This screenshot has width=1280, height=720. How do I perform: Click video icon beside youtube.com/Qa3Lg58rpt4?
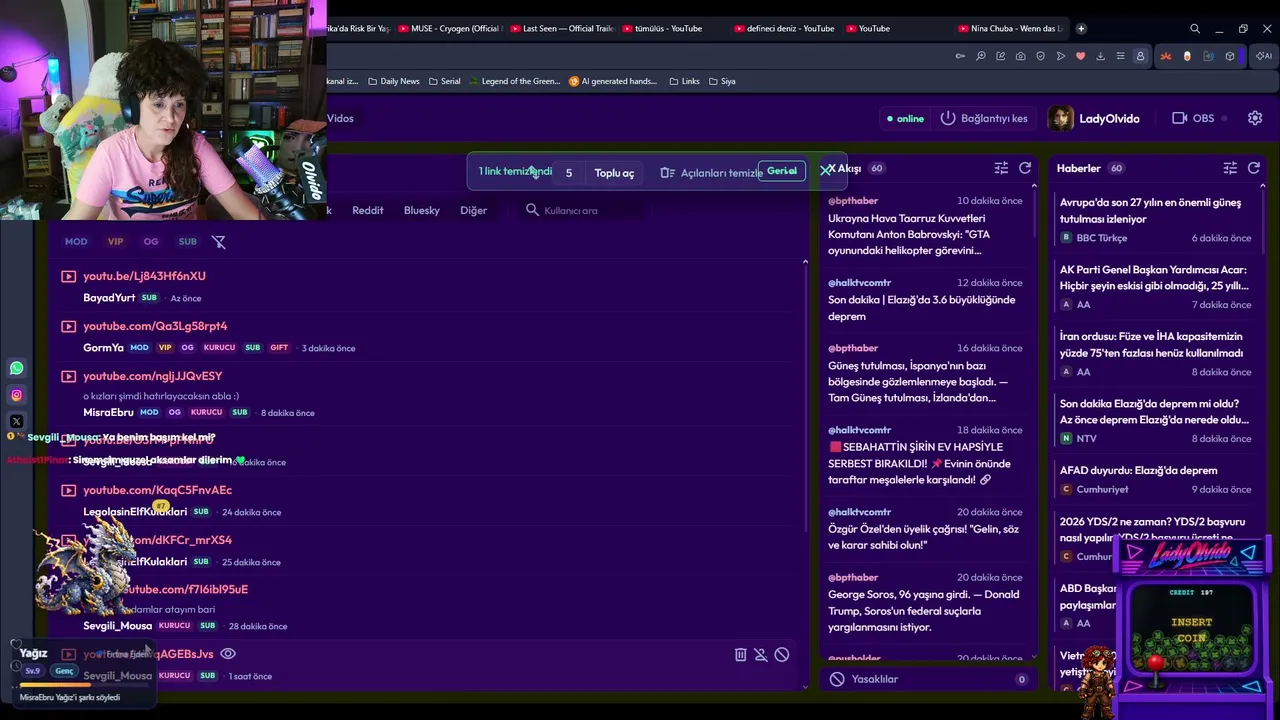[68, 326]
